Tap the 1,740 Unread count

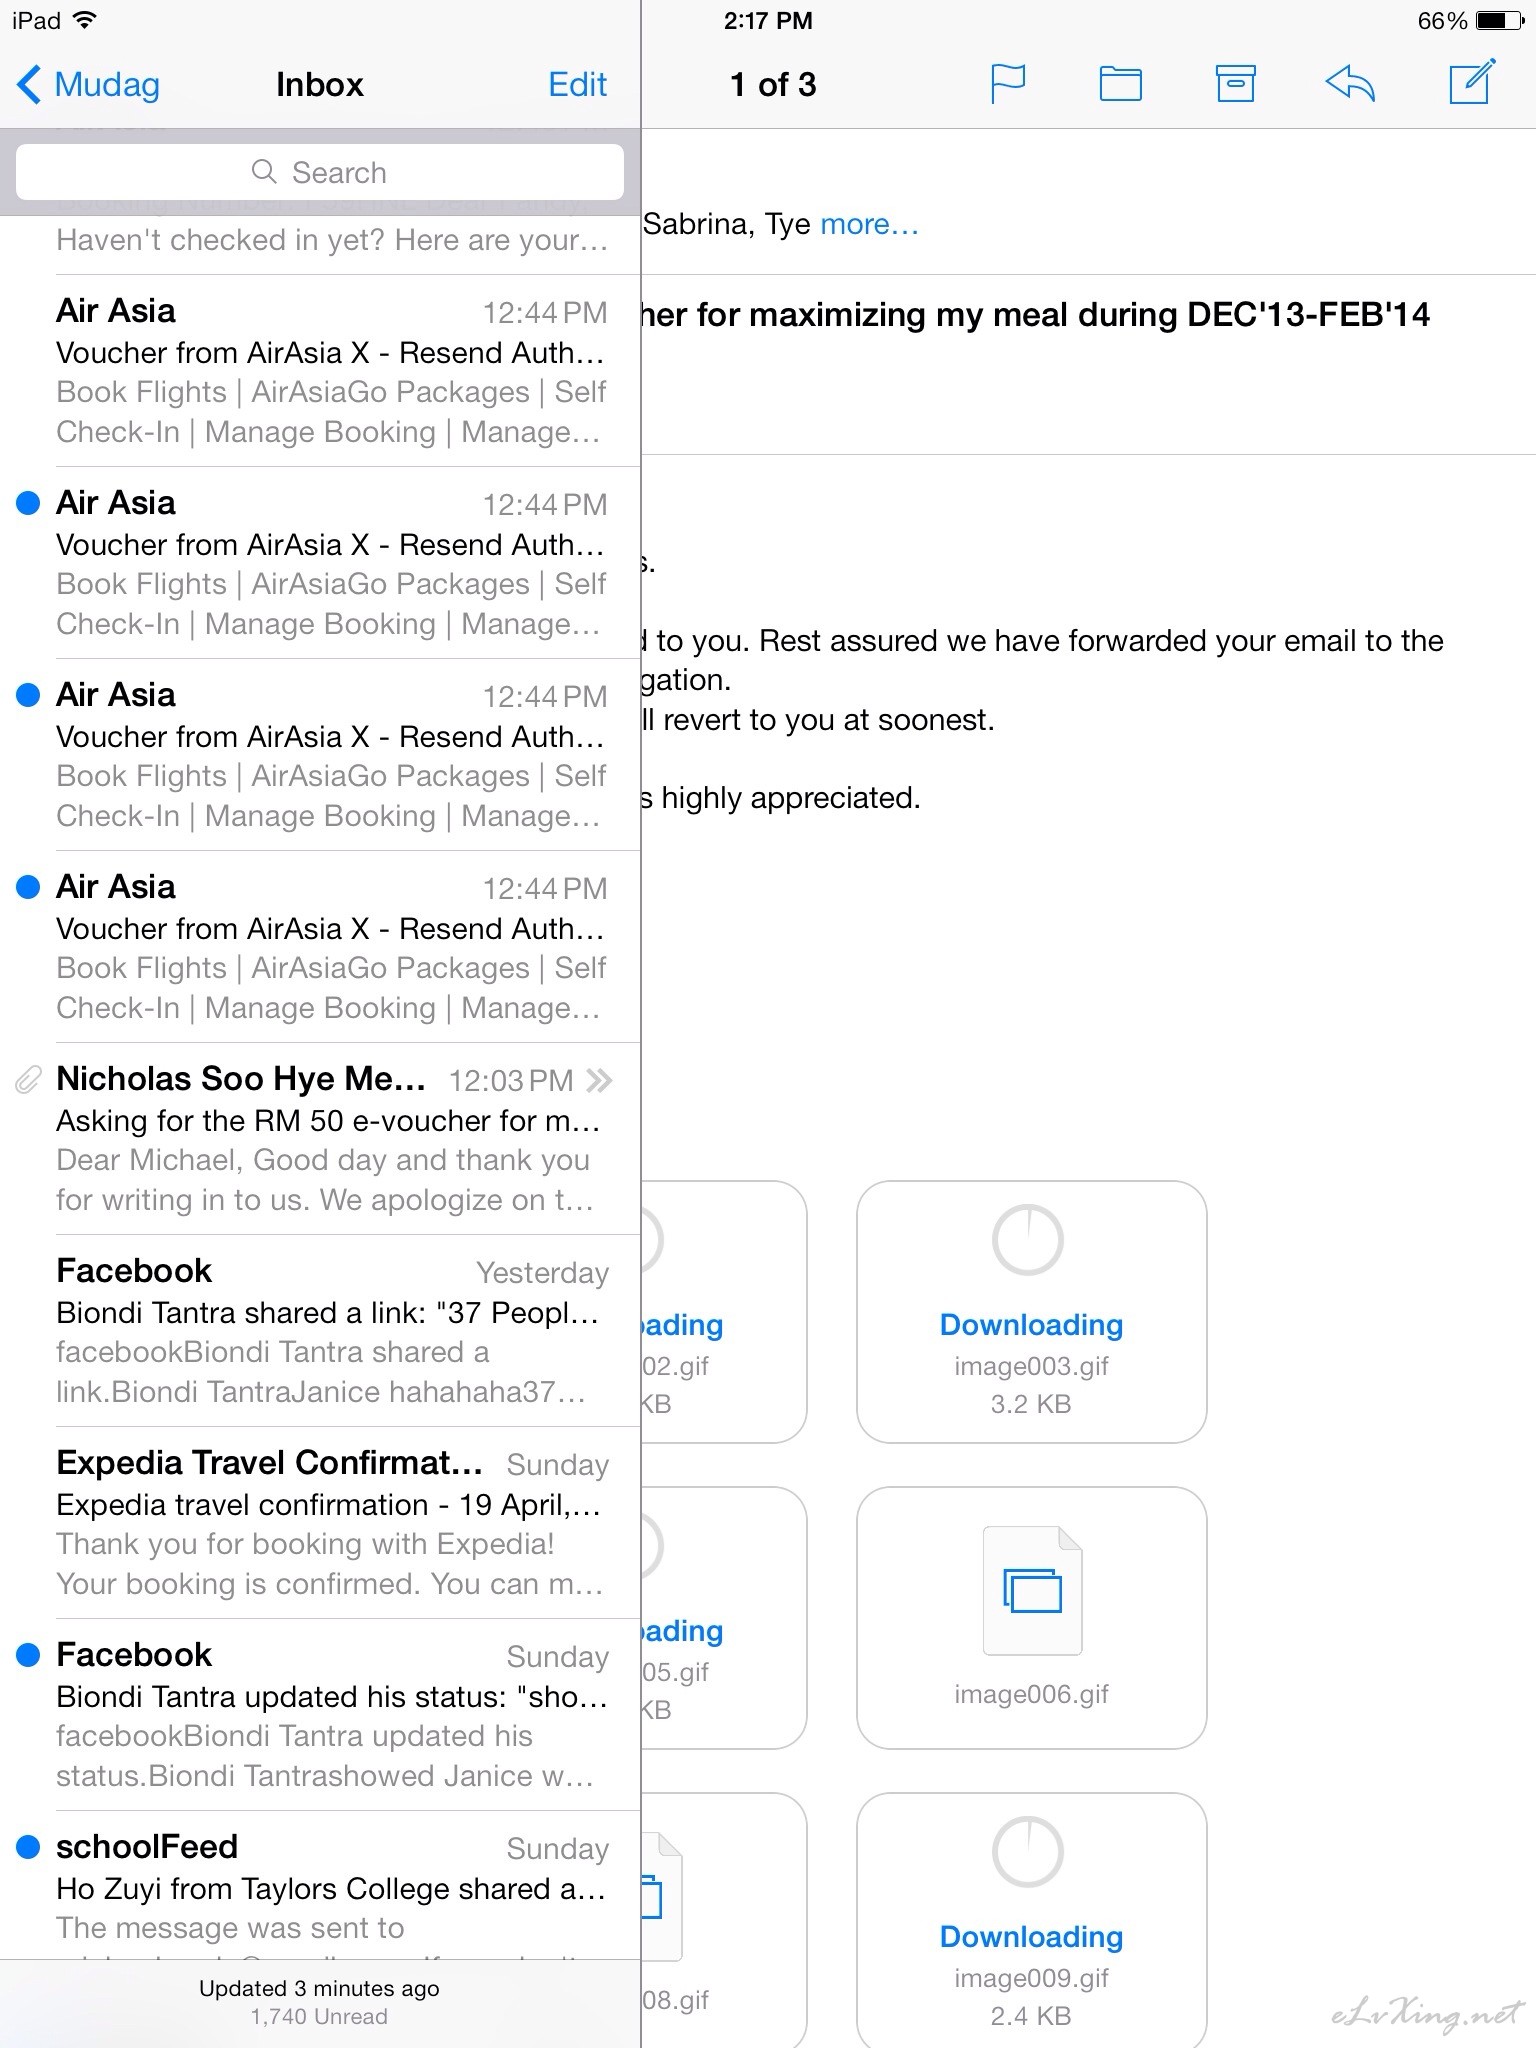(x=319, y=2017)
